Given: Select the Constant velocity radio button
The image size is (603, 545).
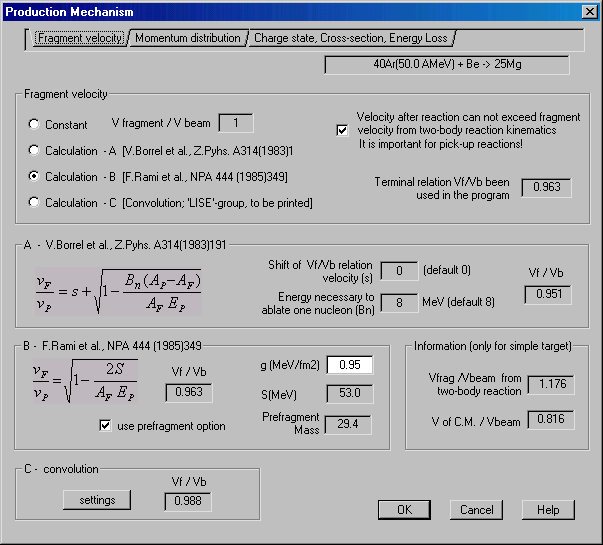Looking at the screenshot, I should [x=35, y=125].
